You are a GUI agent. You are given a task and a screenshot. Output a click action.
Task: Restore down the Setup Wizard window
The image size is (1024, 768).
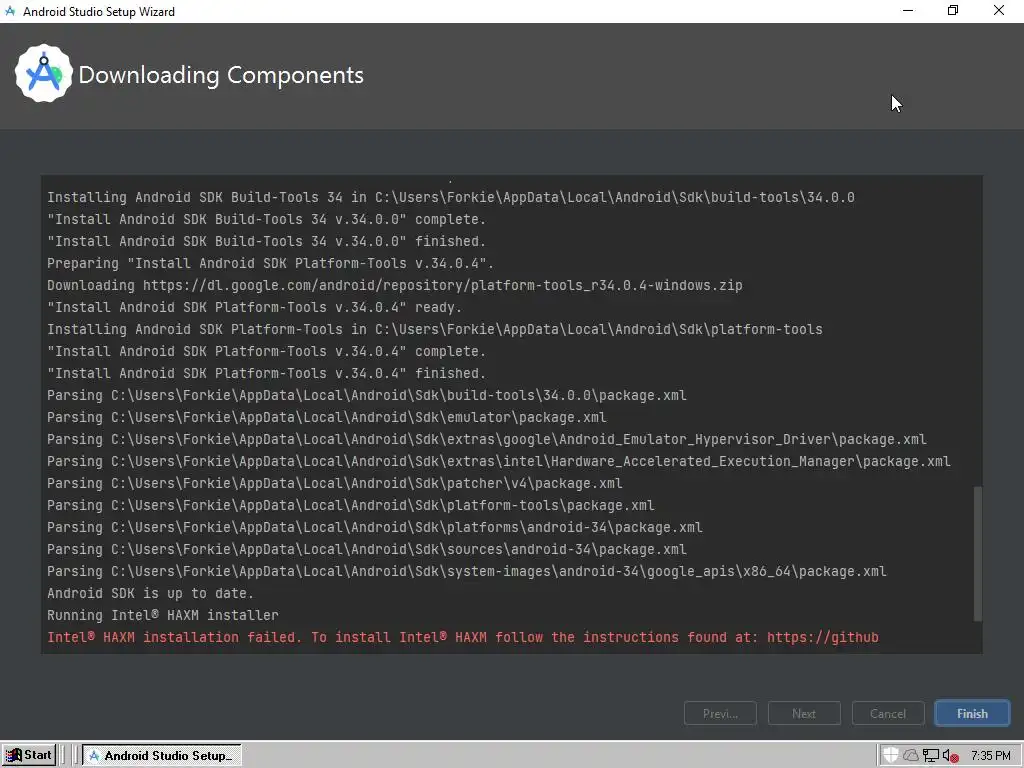coord(953,11)
